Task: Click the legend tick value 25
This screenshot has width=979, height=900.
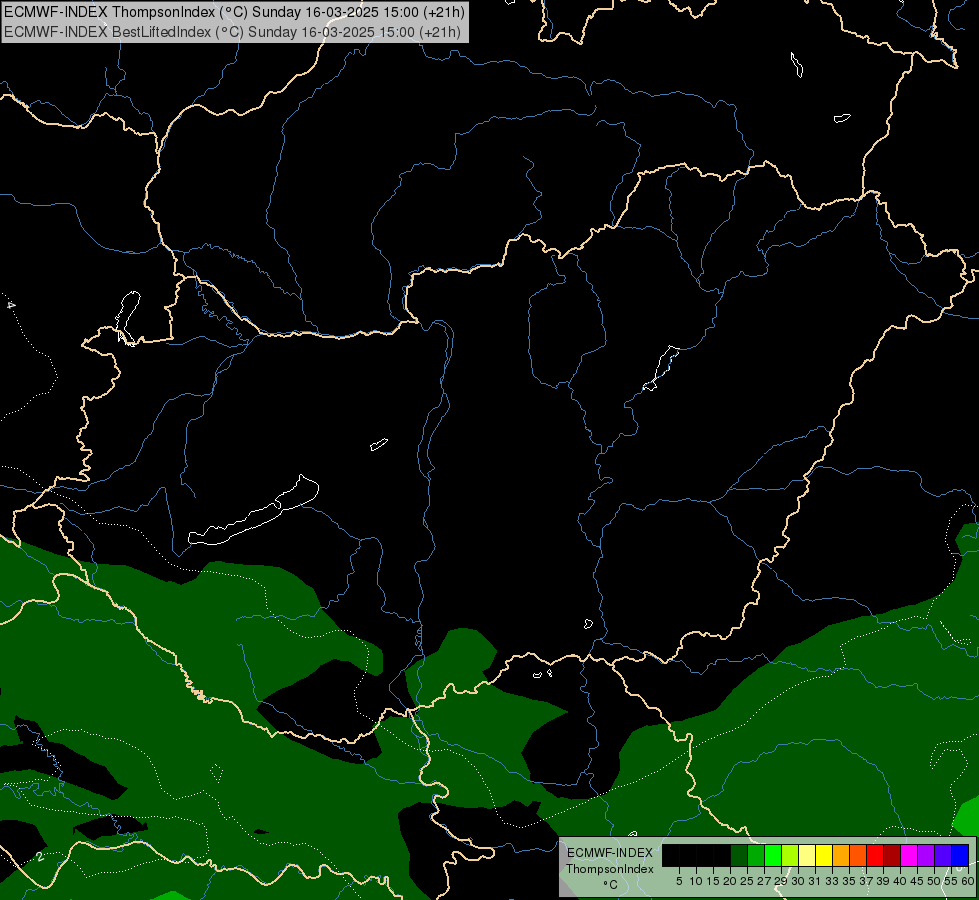Action: (747, 881)
